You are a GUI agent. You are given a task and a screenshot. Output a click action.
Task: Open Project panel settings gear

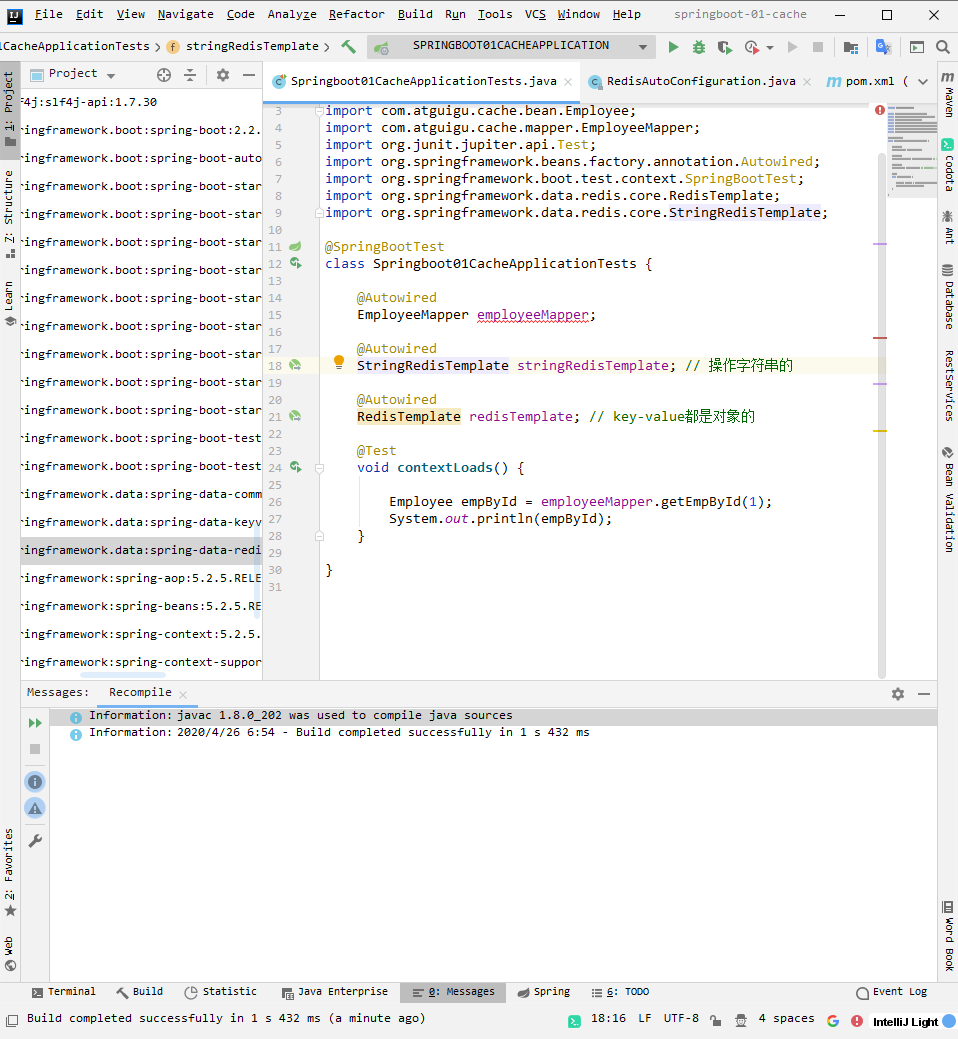tap(223, 75)
